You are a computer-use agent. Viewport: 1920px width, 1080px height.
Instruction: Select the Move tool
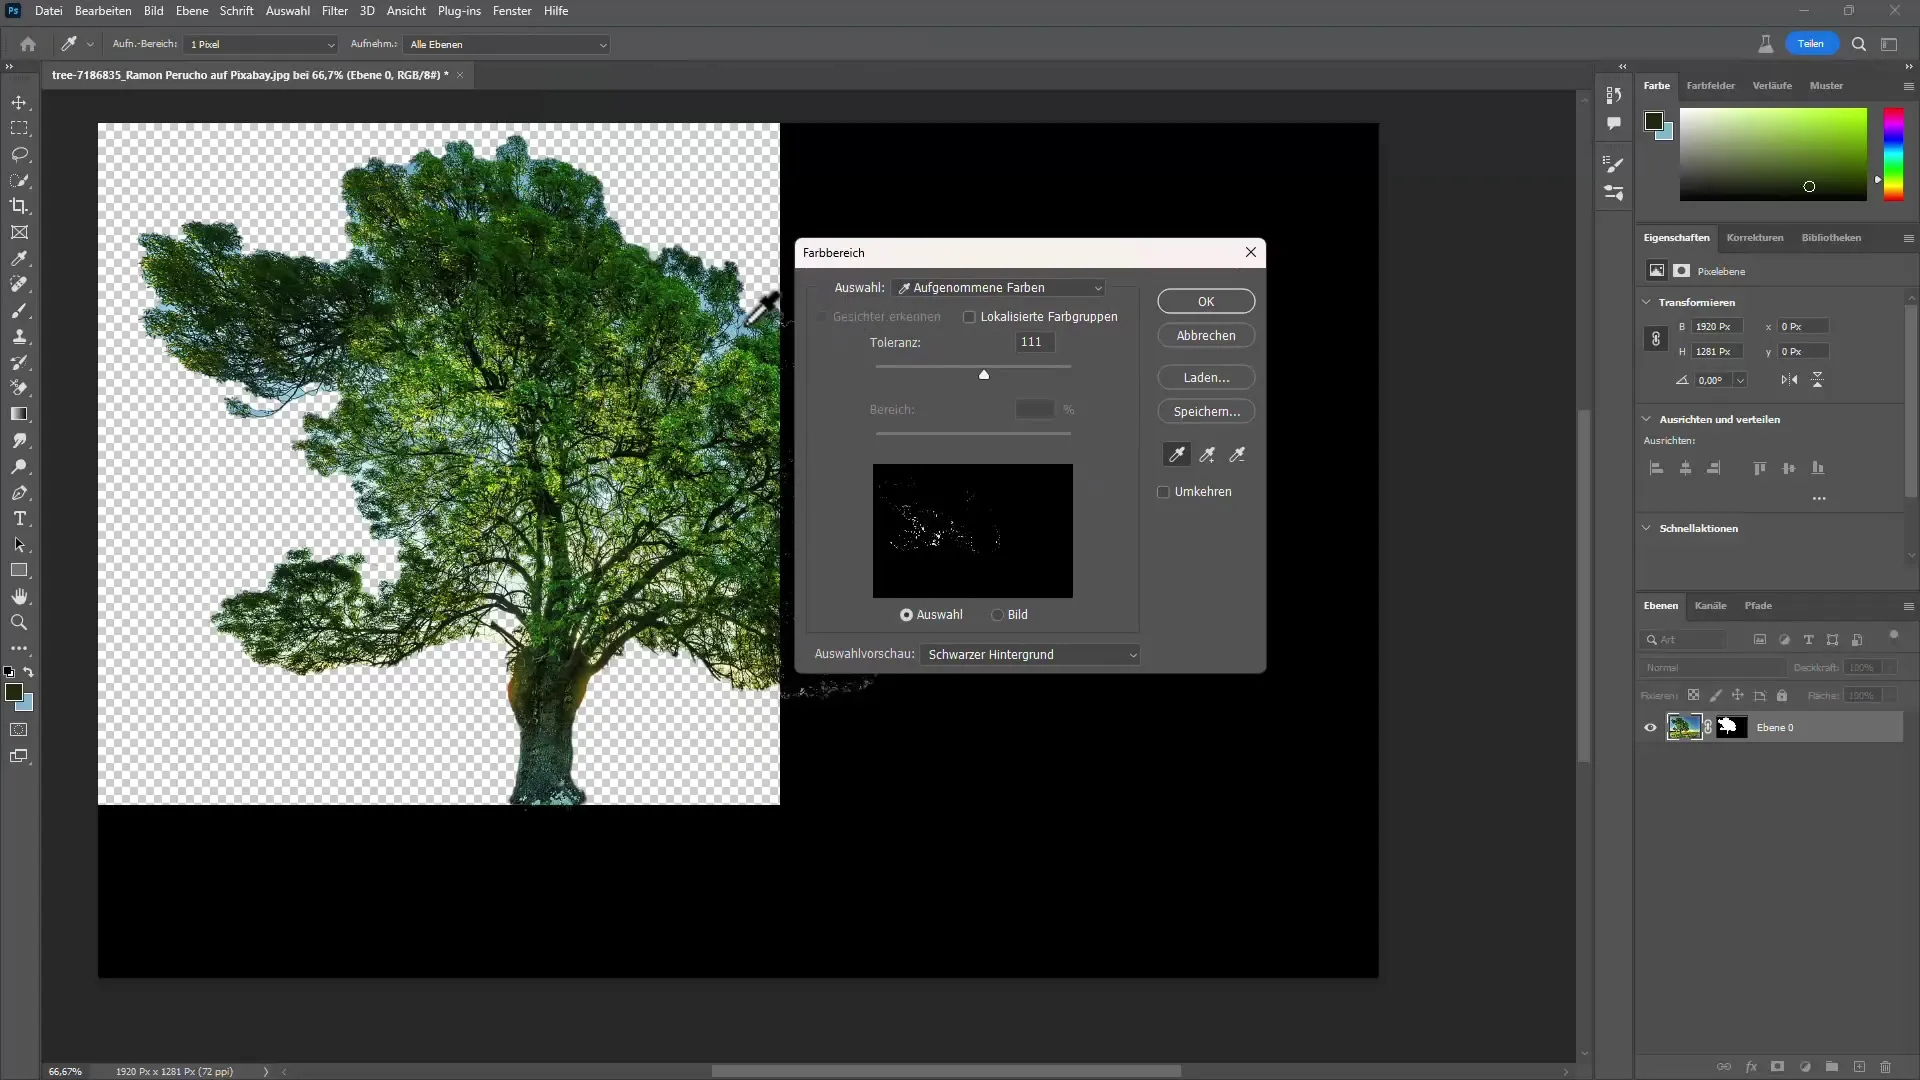click(x=19, y=103)
